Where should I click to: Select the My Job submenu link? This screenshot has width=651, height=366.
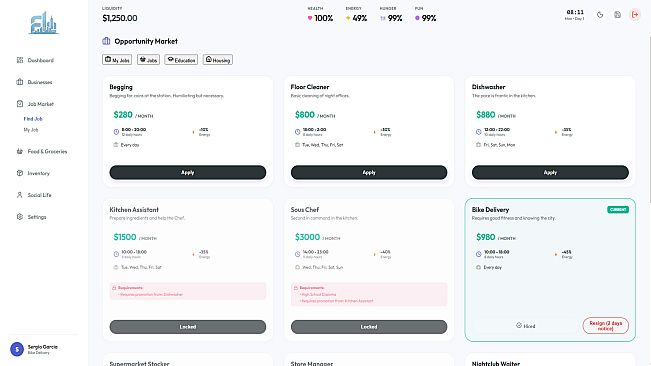[x=31, y=130]
